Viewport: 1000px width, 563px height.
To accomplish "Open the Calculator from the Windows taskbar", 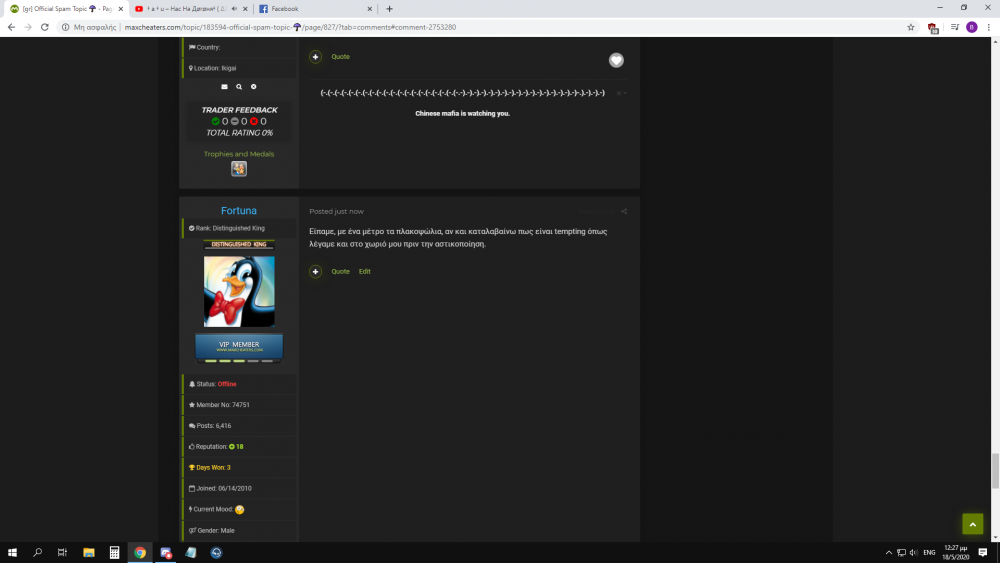I will 114,552.
